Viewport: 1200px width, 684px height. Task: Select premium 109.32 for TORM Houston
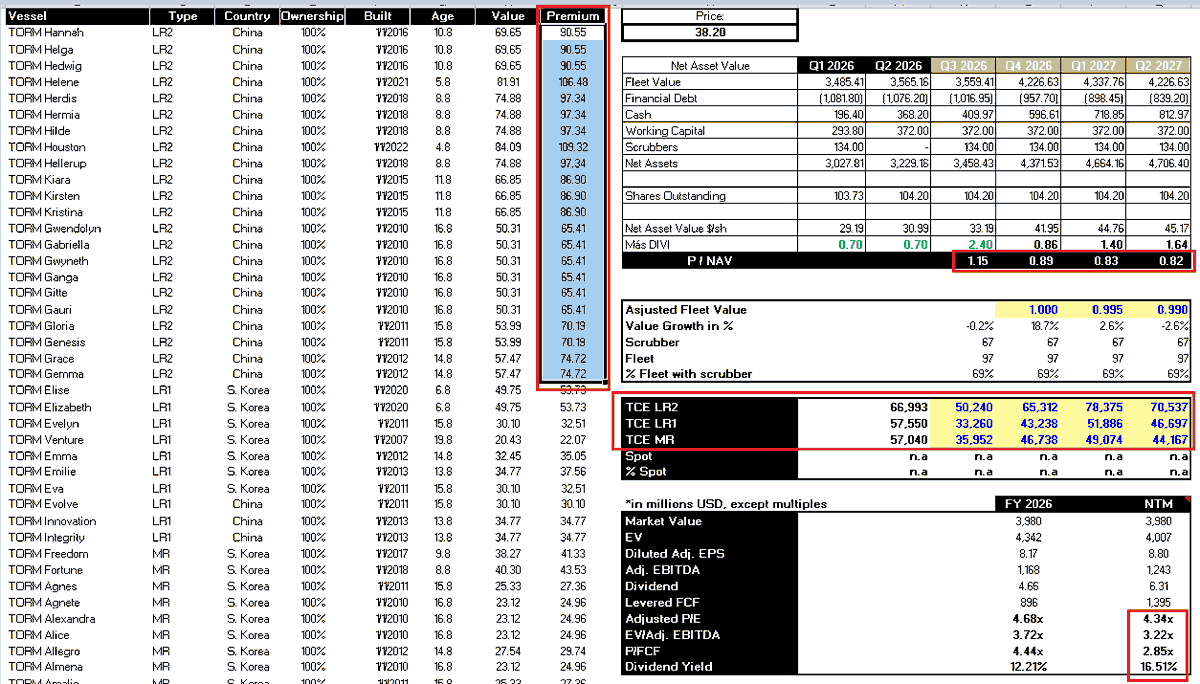click(572, 147)
